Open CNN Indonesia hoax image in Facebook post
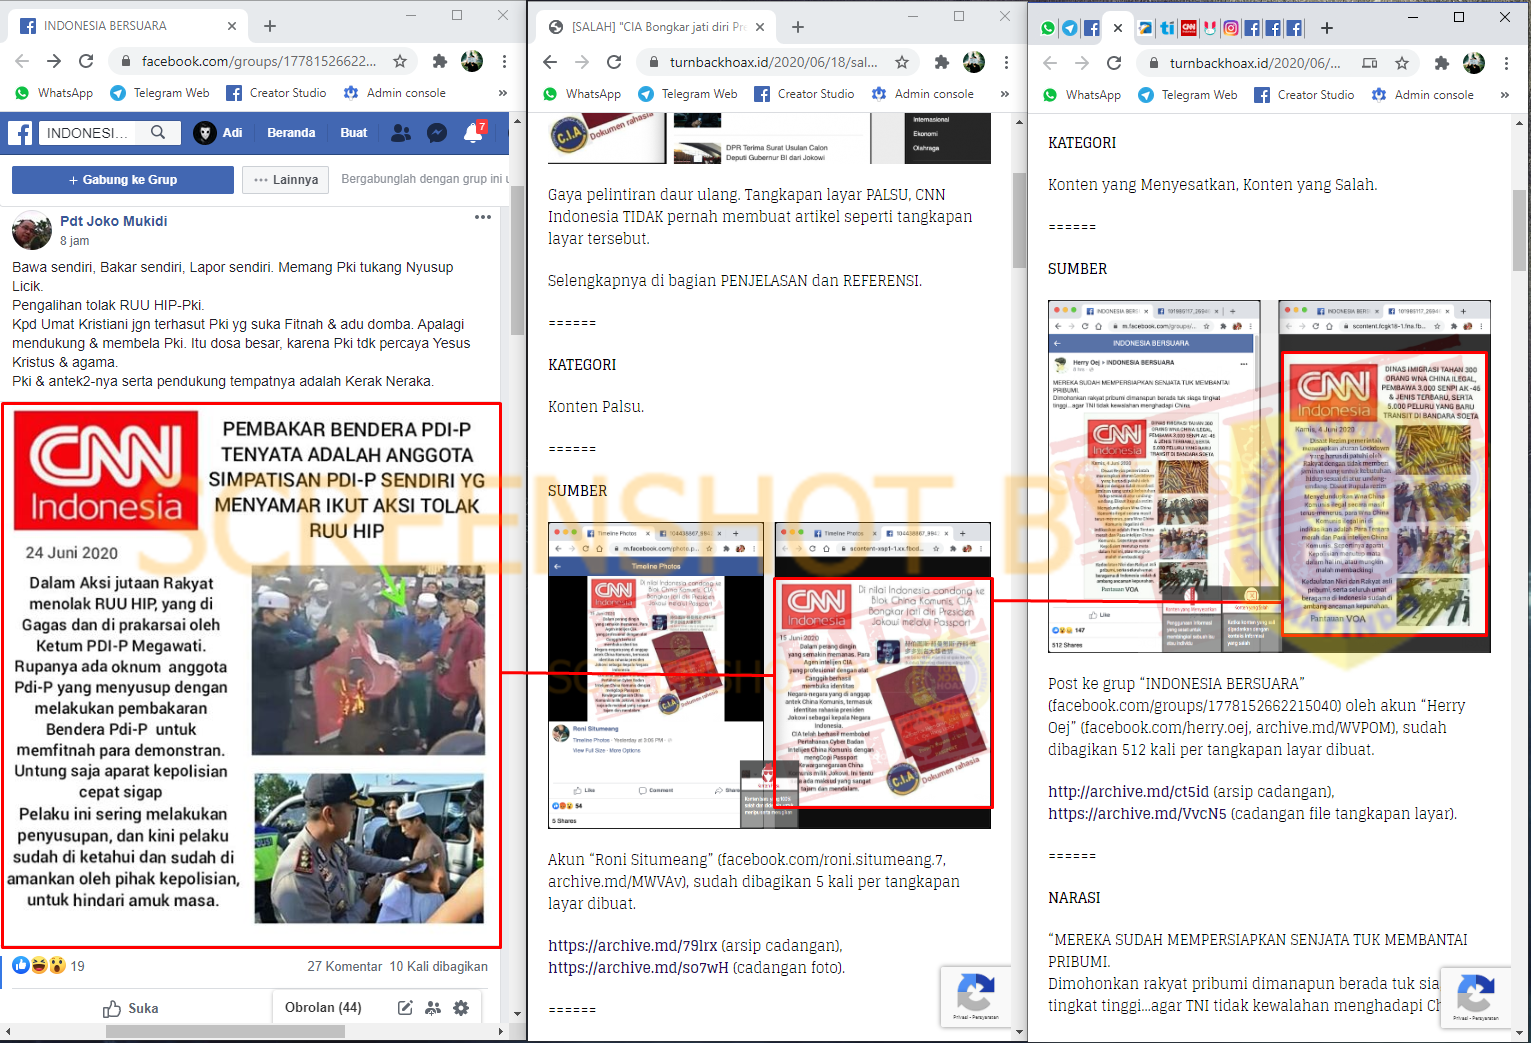The image size is (1531, 1043). (x=251, y=675)
